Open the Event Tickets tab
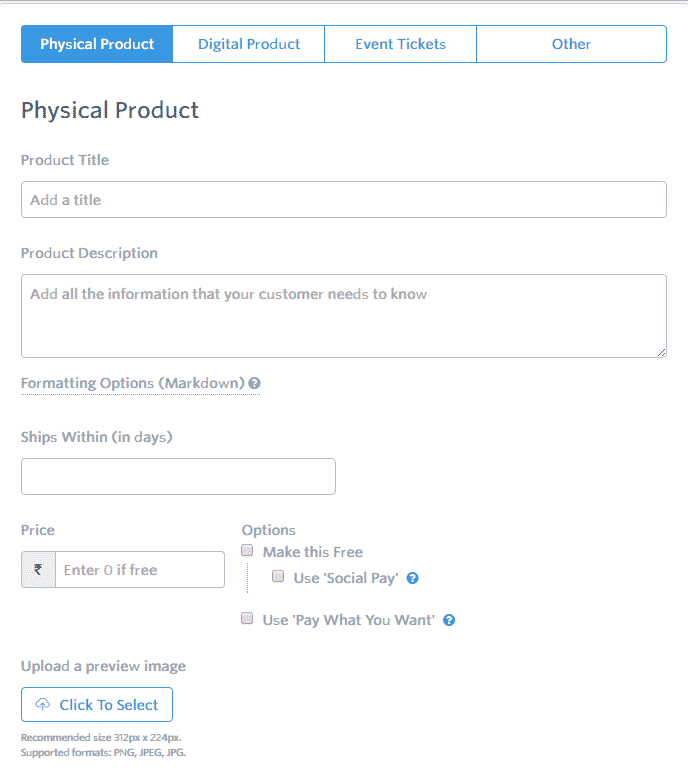The height and width of the screenshot is (770, 688). [x=400, y=44]
